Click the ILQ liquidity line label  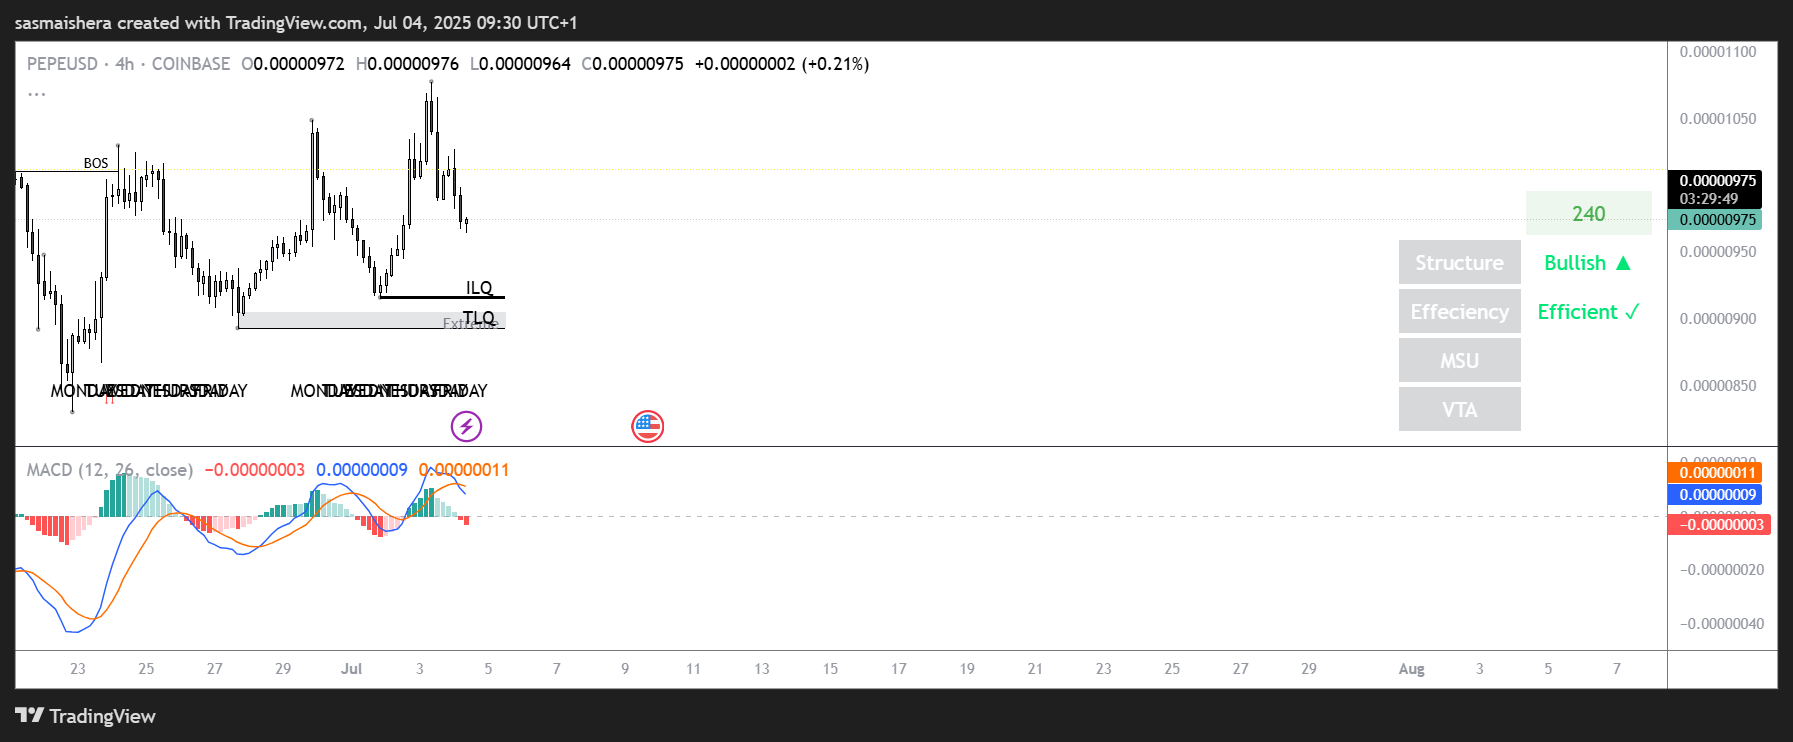[479, 288]
